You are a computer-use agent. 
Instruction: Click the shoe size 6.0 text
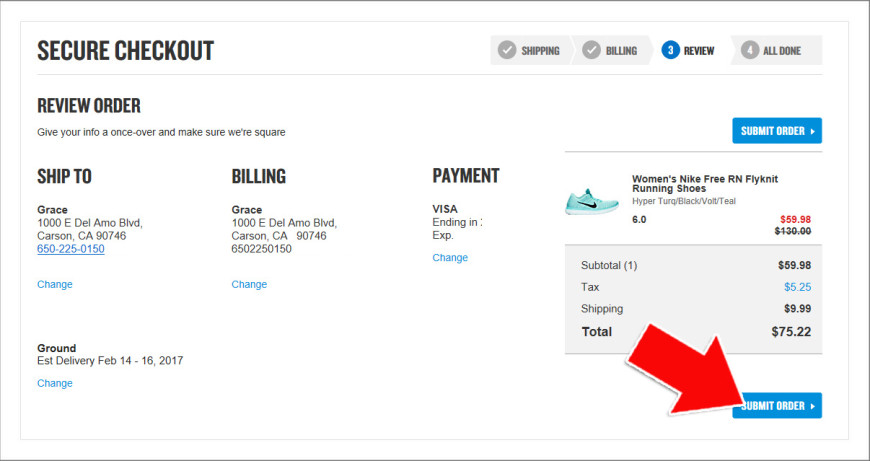639,219
